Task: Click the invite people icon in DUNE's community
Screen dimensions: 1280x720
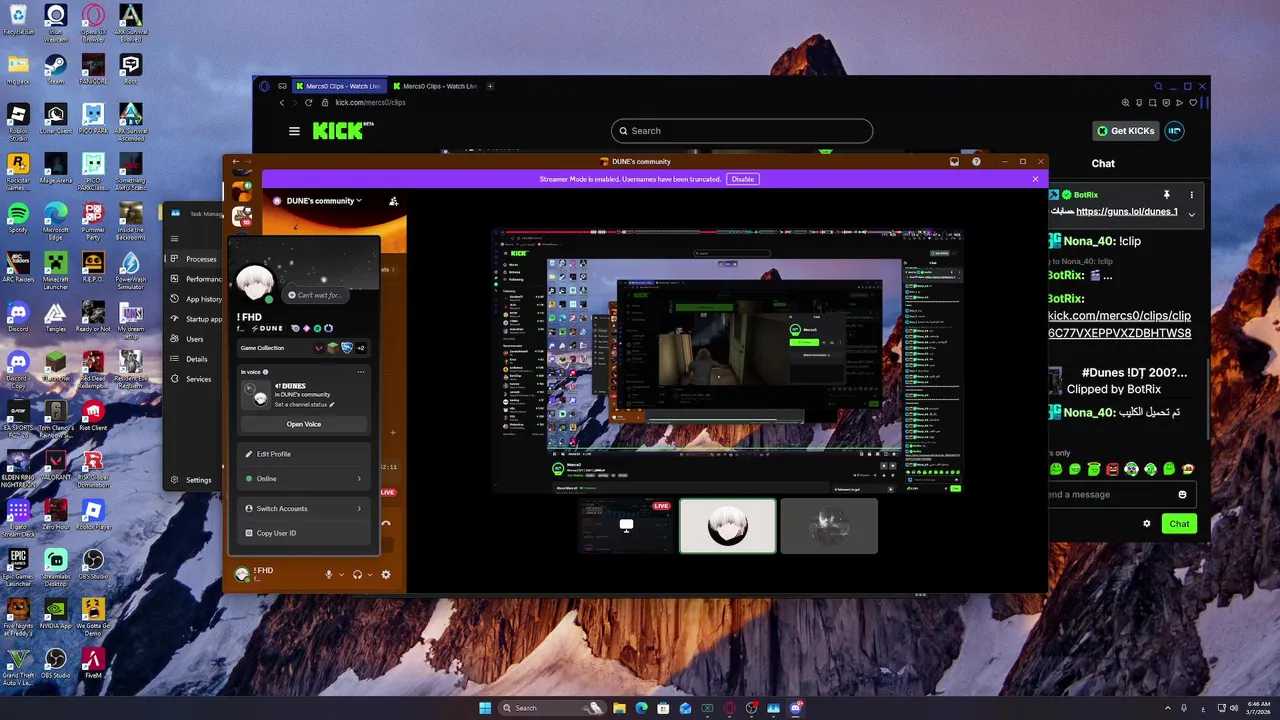Action: click(x=394, y=201)
